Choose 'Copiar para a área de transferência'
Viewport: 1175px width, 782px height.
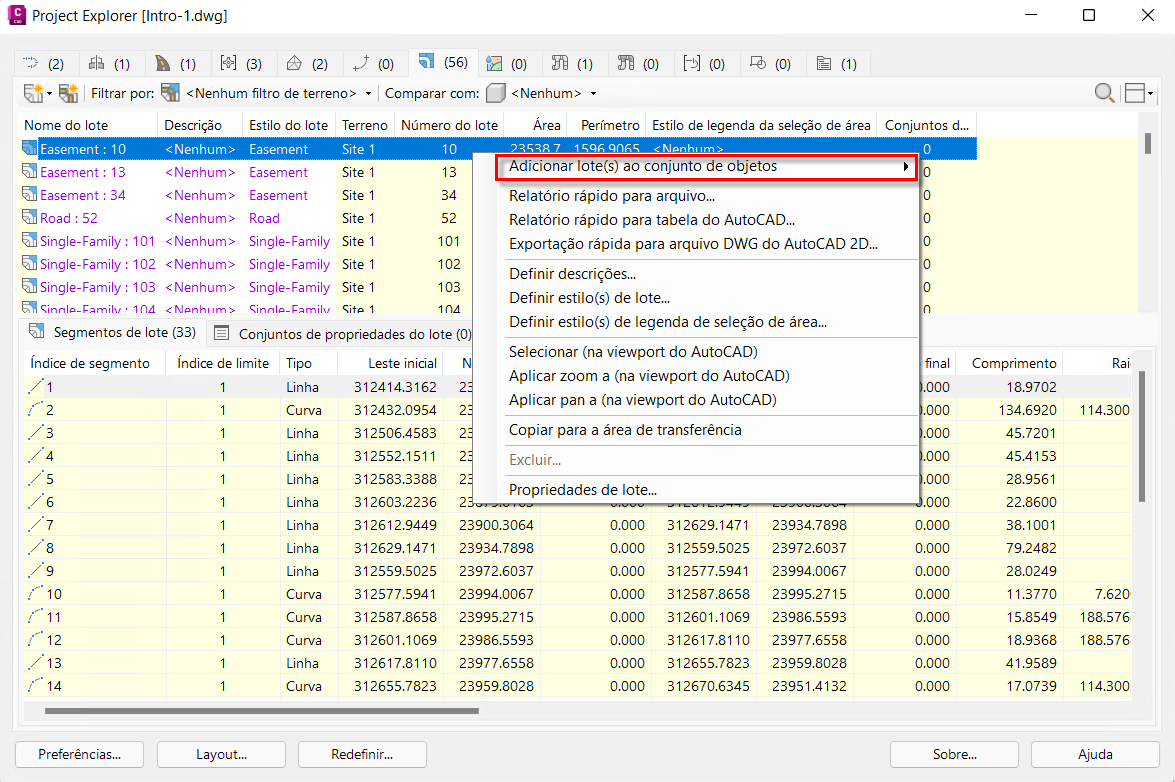(x=625, y=430)
